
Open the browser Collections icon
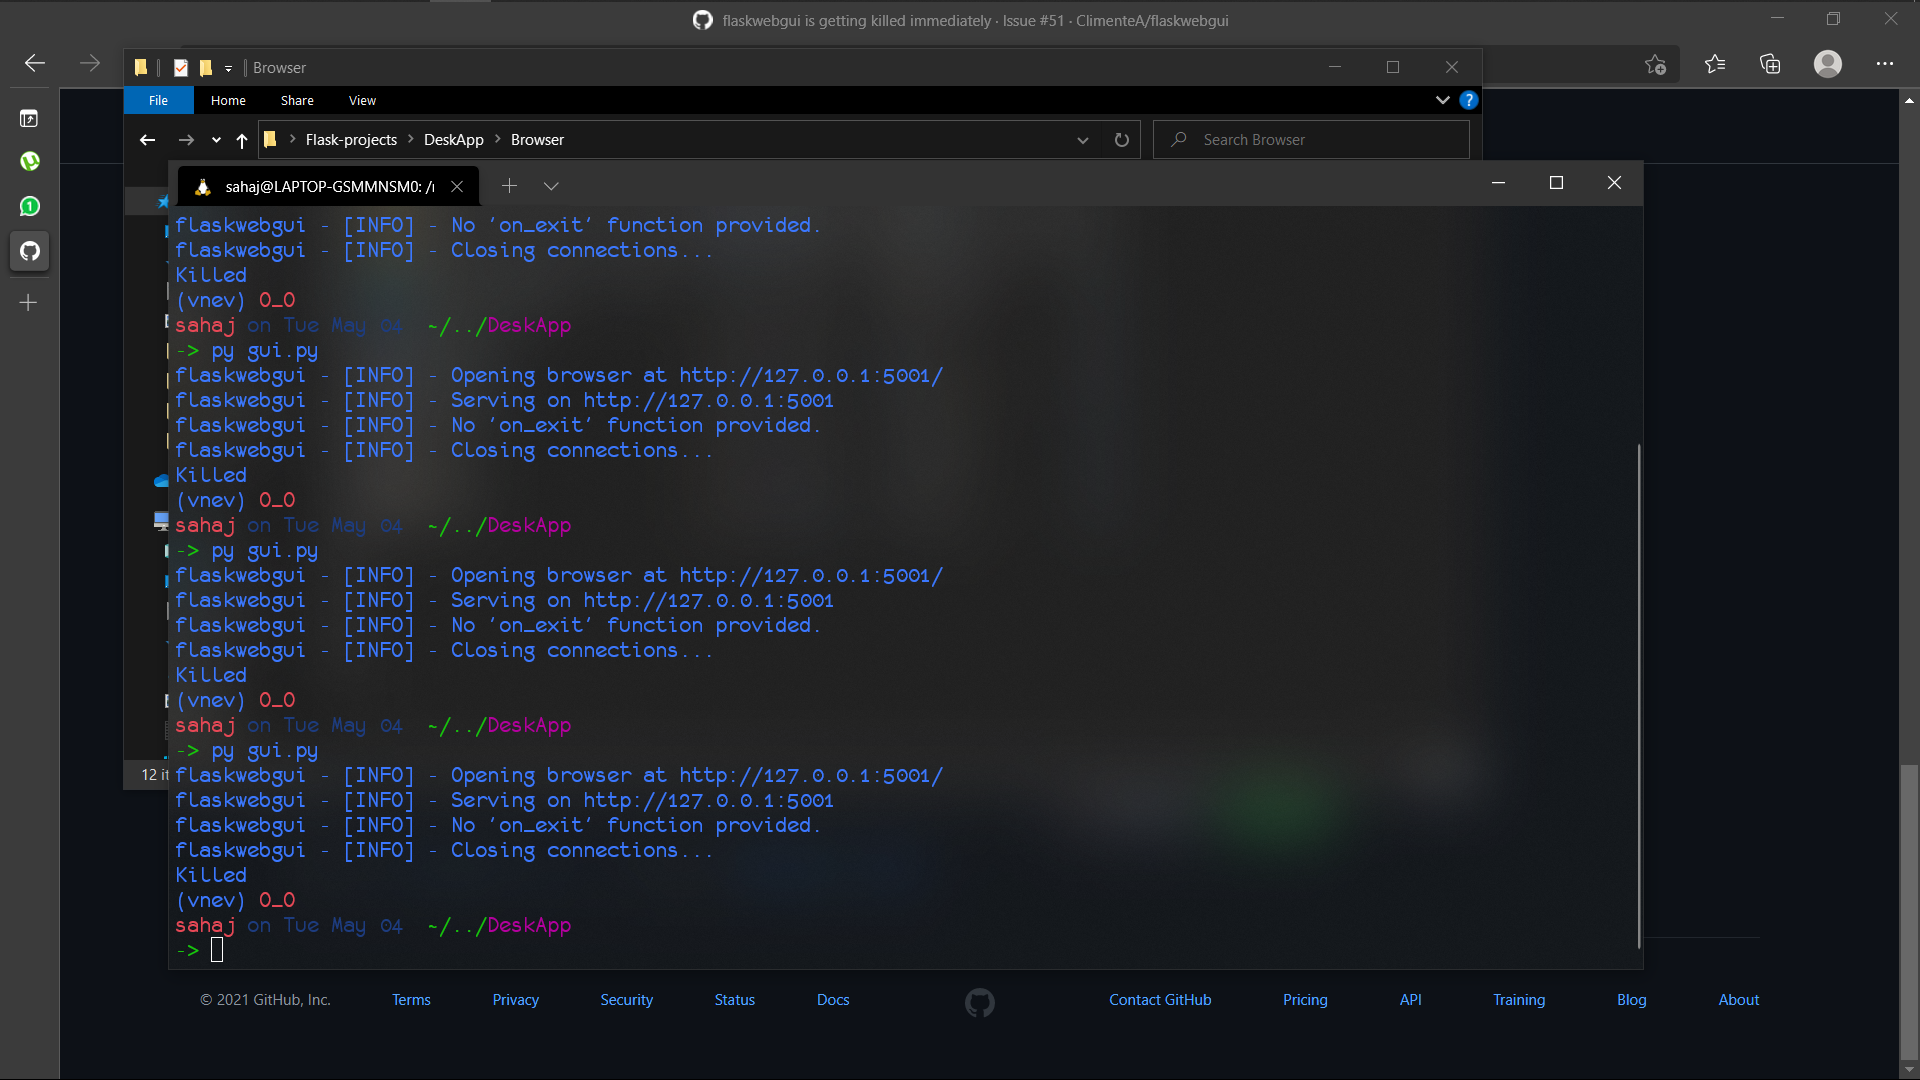pyautogui.click(x=1770, y=64)
